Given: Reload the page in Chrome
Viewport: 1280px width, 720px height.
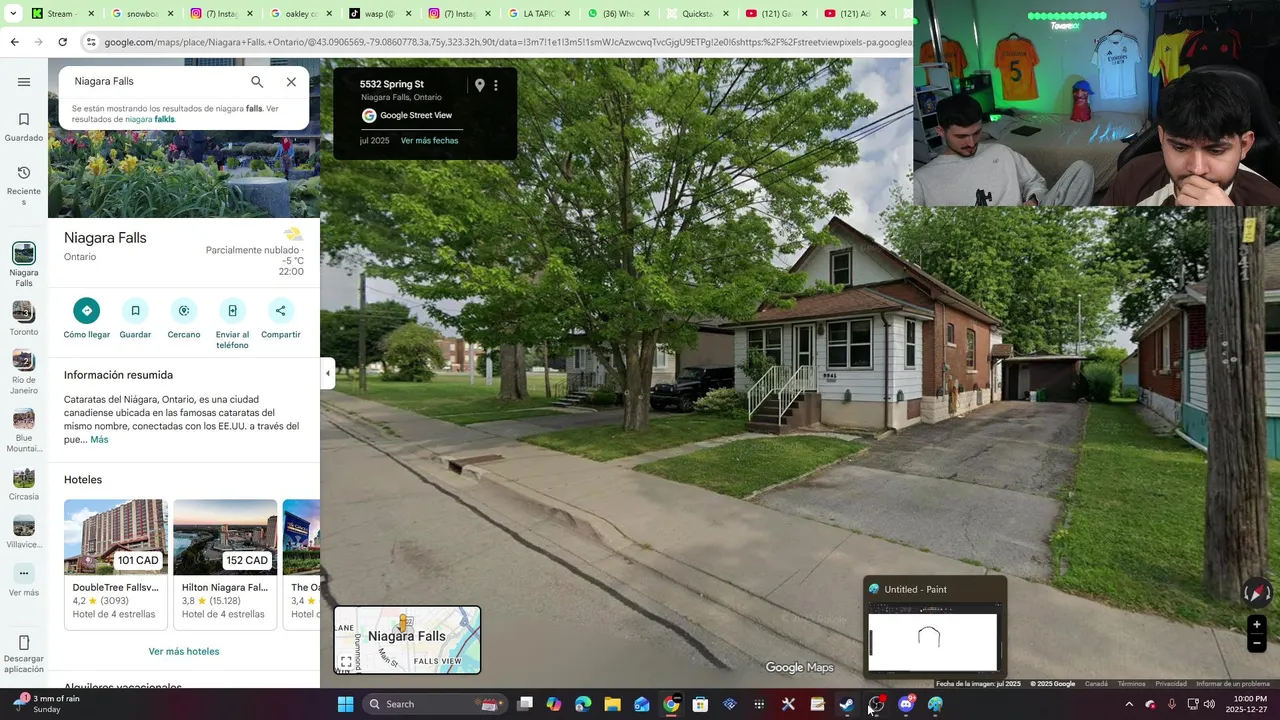Looking at the screenshot, I should pyautogui.click(x=62, y=42).
